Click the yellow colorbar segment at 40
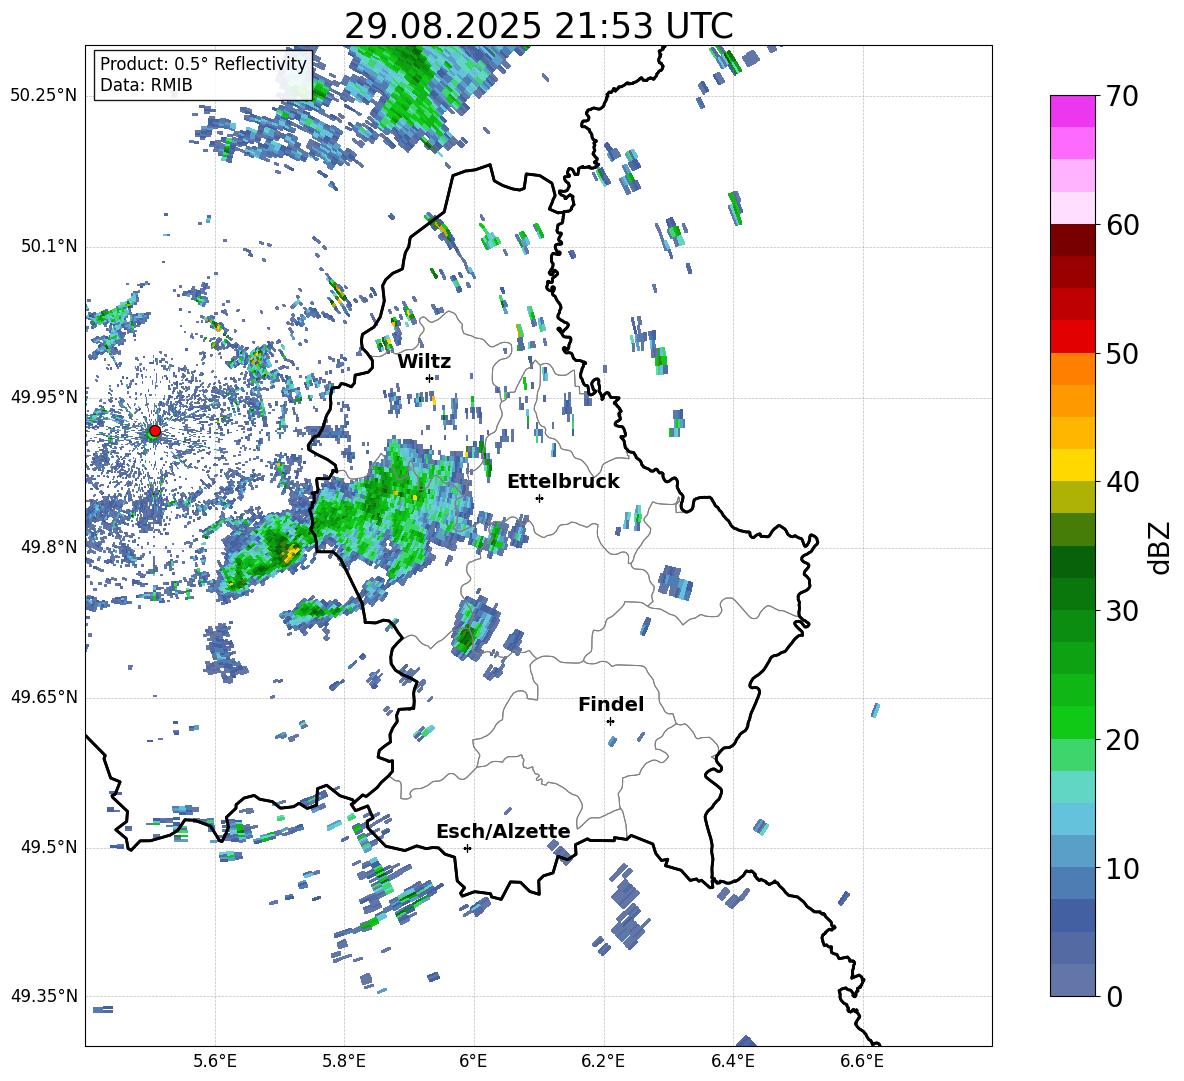The height and width of the screenshot is (1081, 1184). (x=1072, y=465)
